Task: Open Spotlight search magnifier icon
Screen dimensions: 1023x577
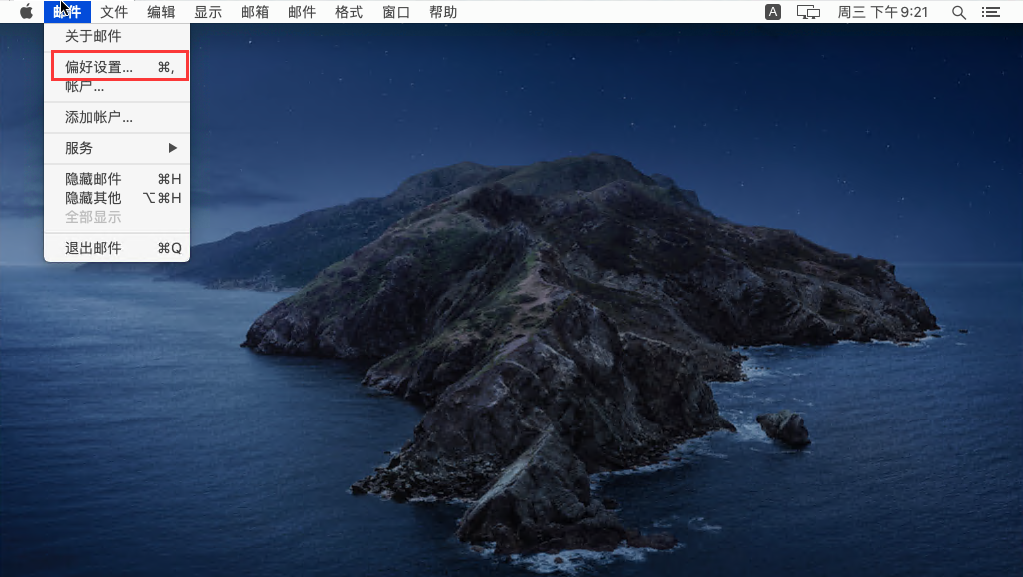Action: pyautogui.click(x=958, y=12)
